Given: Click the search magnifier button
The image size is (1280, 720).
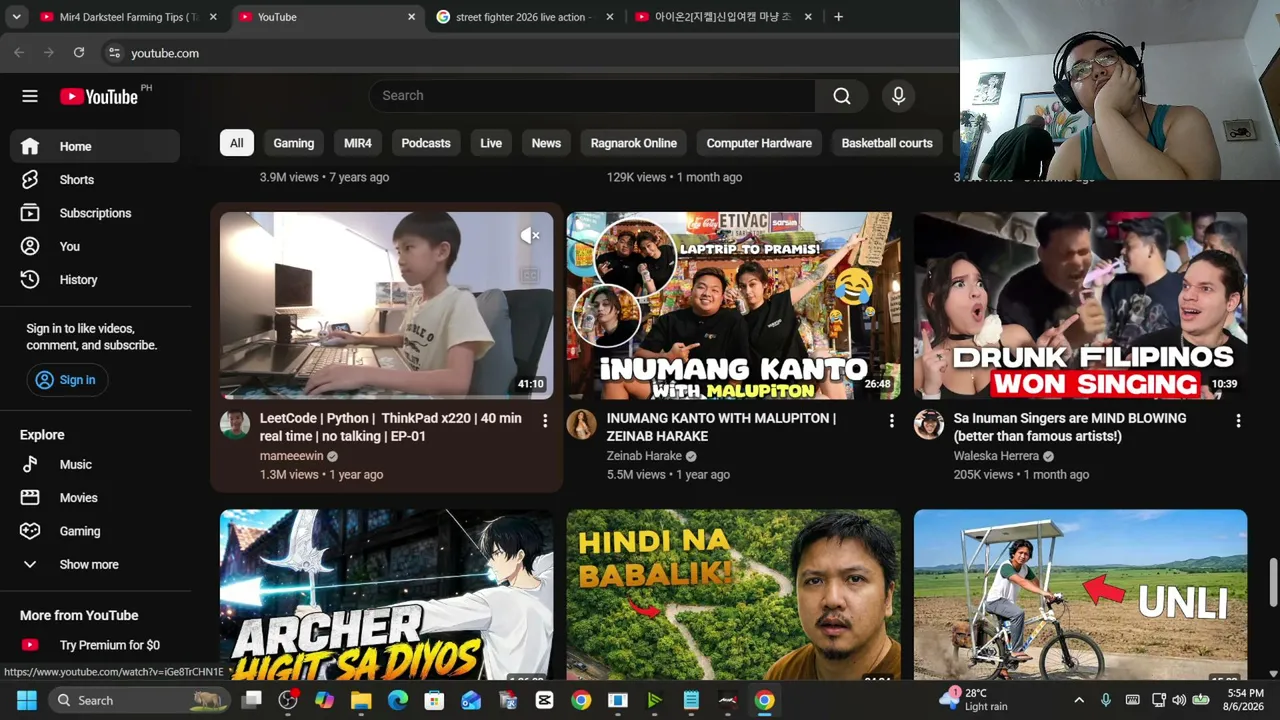Looking at the screenshot, I should [x=842, y=96].
